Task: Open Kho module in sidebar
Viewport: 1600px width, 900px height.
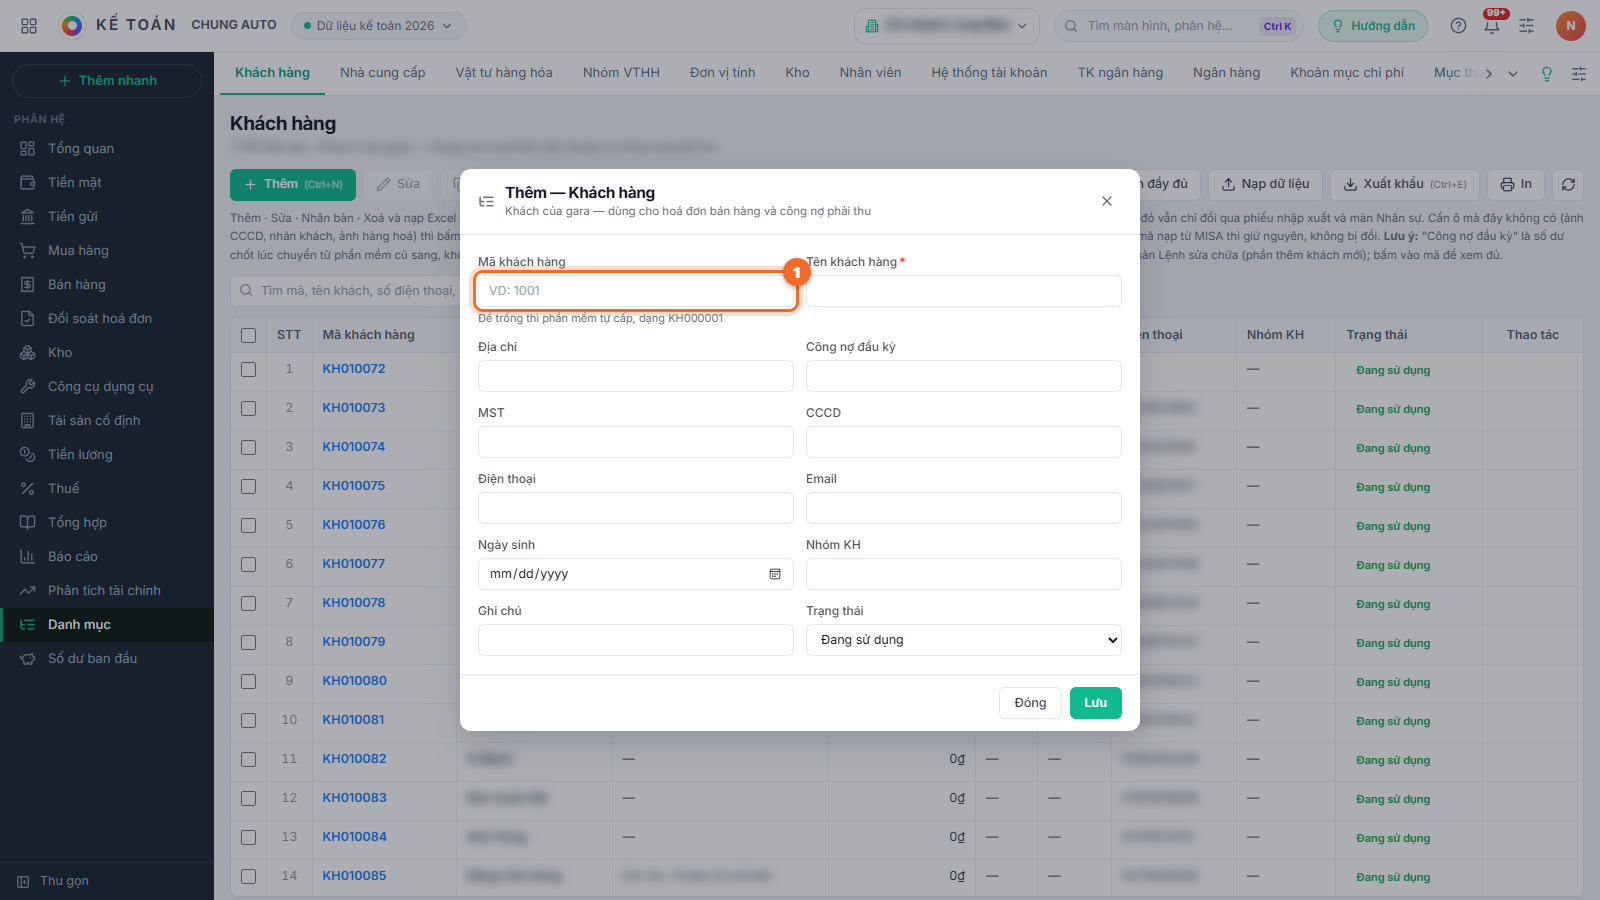Action: [107, 352]
